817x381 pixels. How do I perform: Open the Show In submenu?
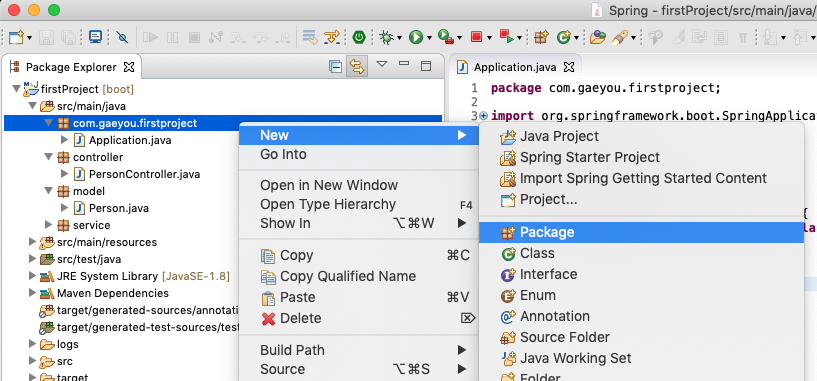pos(358,223)
